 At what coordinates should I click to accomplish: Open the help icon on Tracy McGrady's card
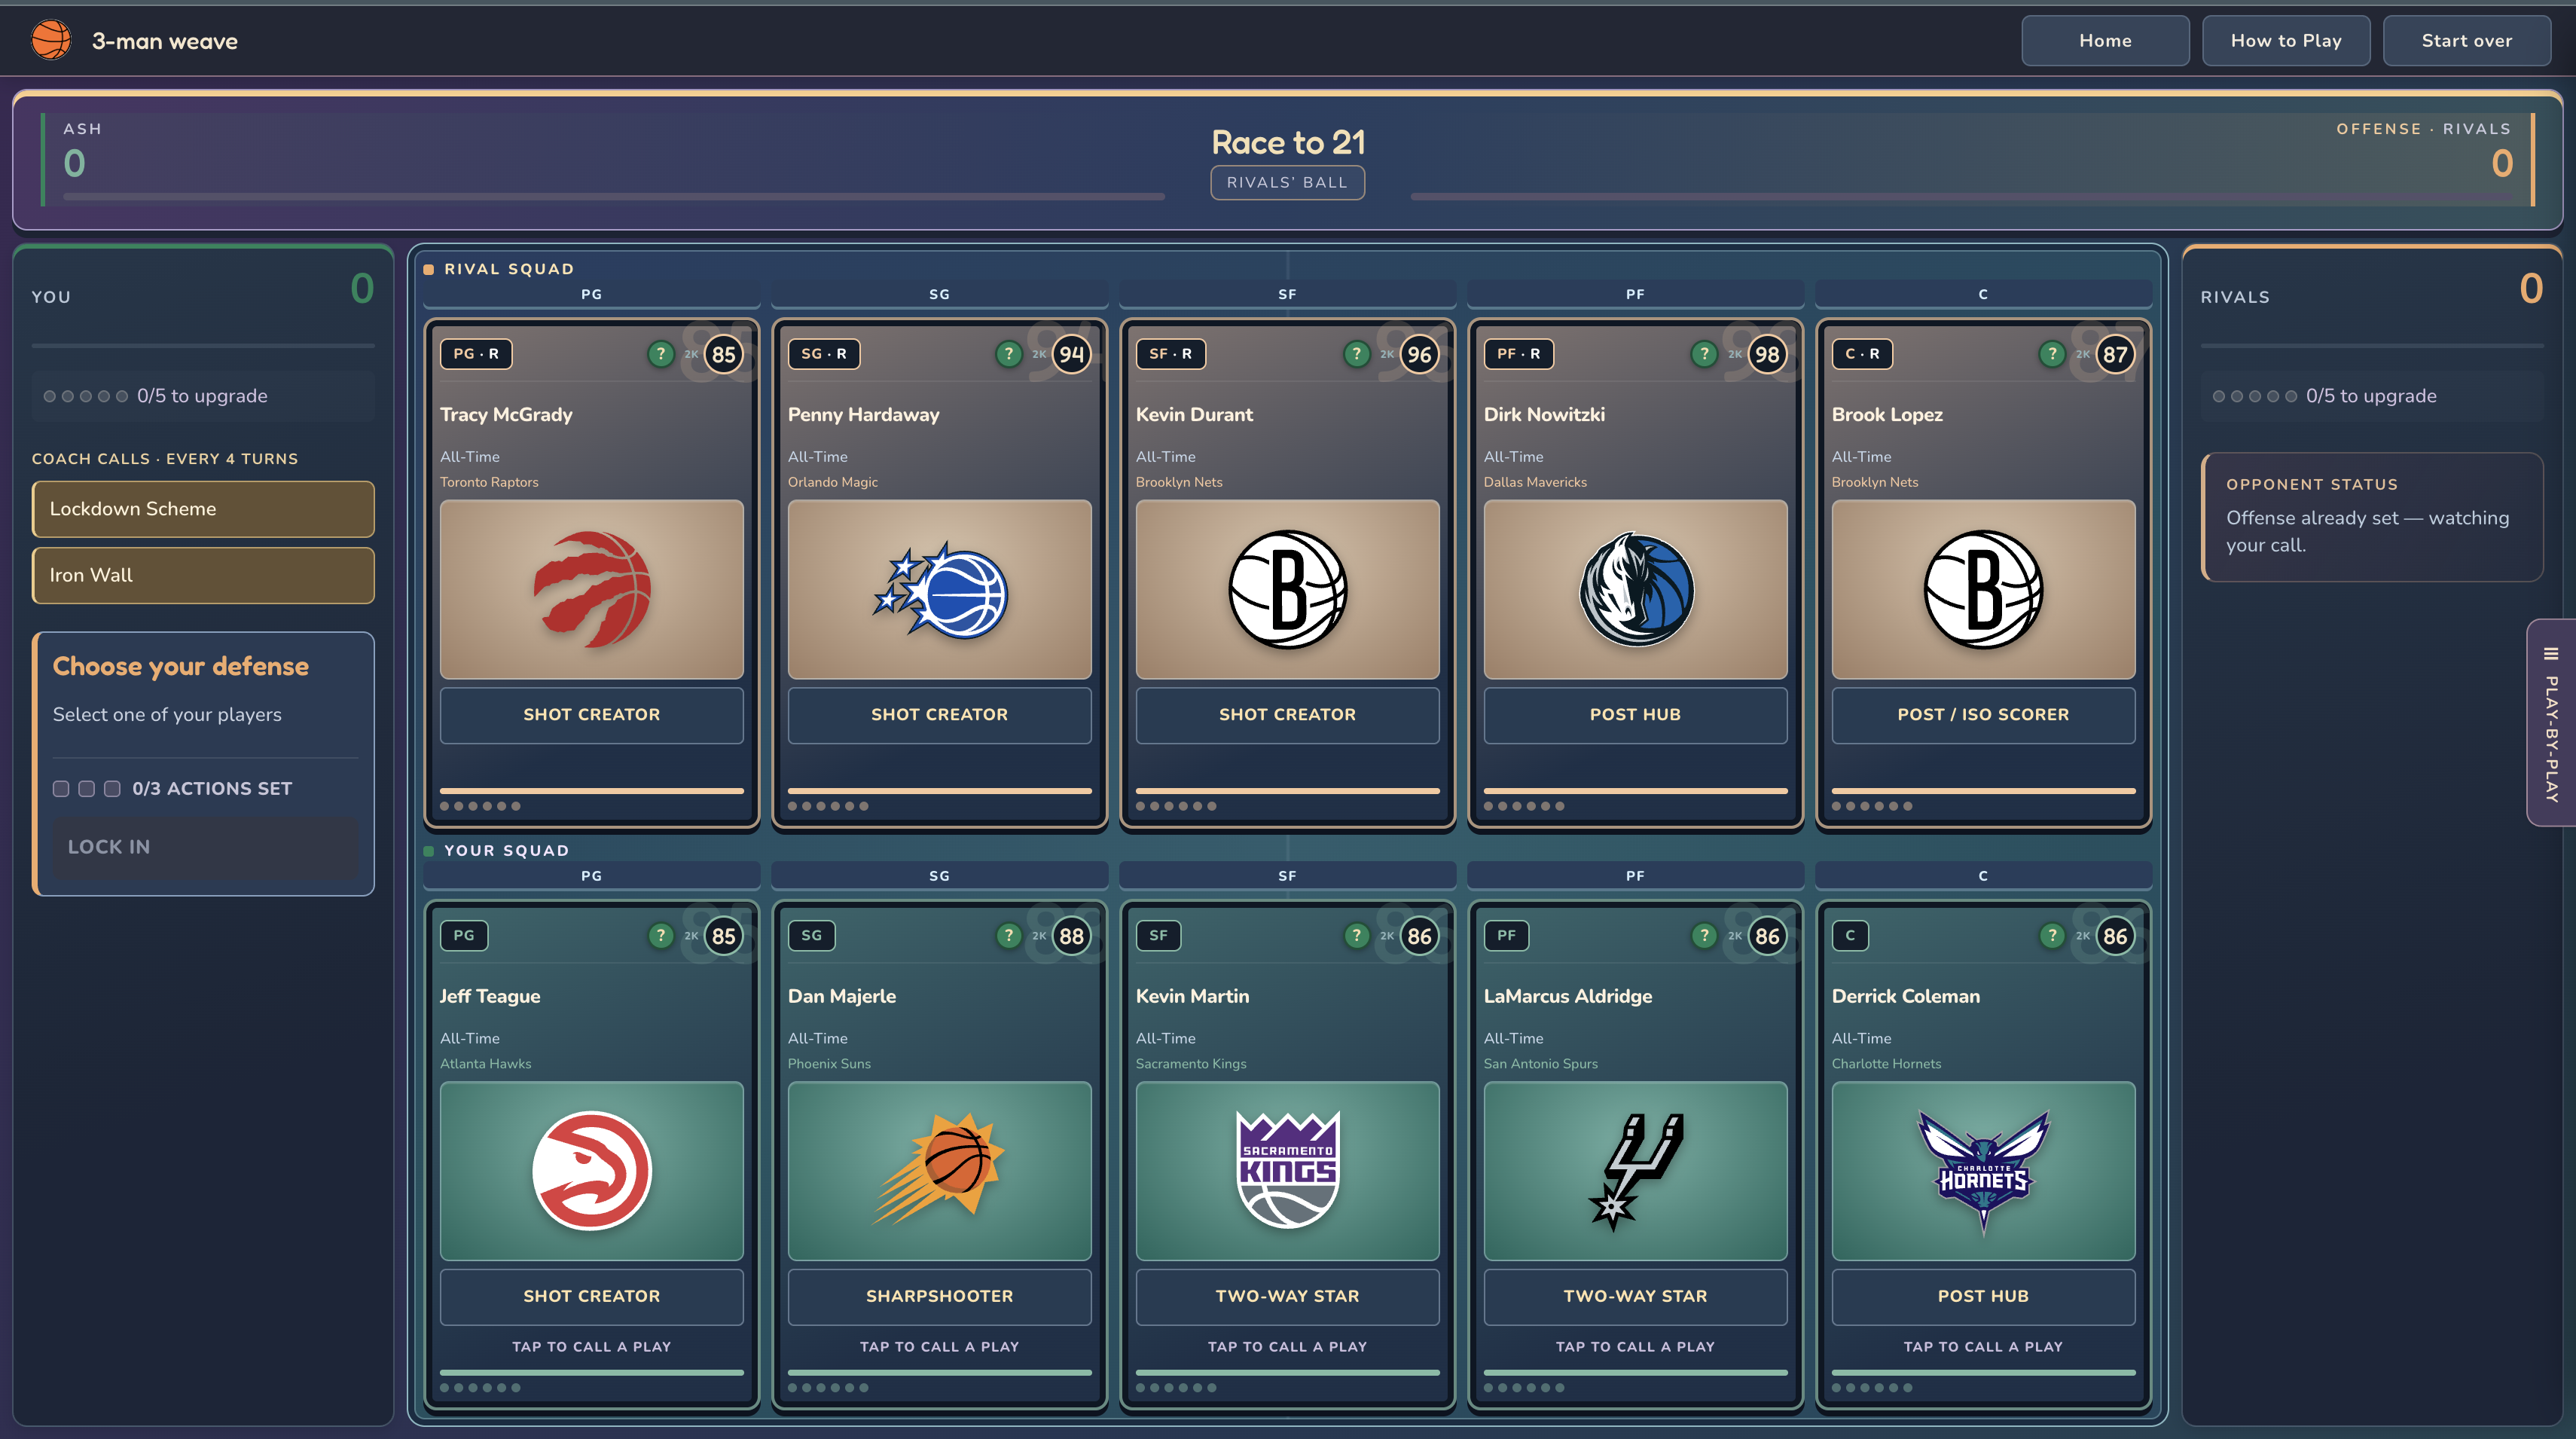pyautogui.click(x=660, y=353)
